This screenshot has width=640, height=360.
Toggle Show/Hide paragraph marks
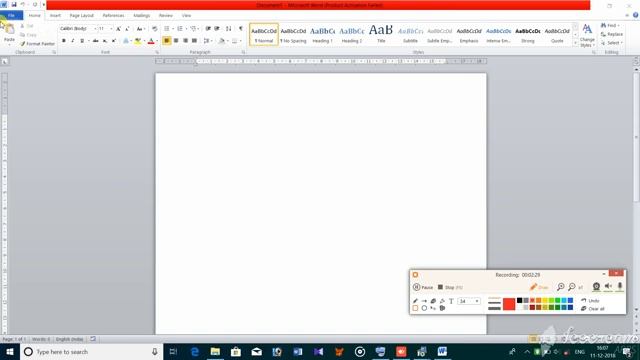(240, 29)
